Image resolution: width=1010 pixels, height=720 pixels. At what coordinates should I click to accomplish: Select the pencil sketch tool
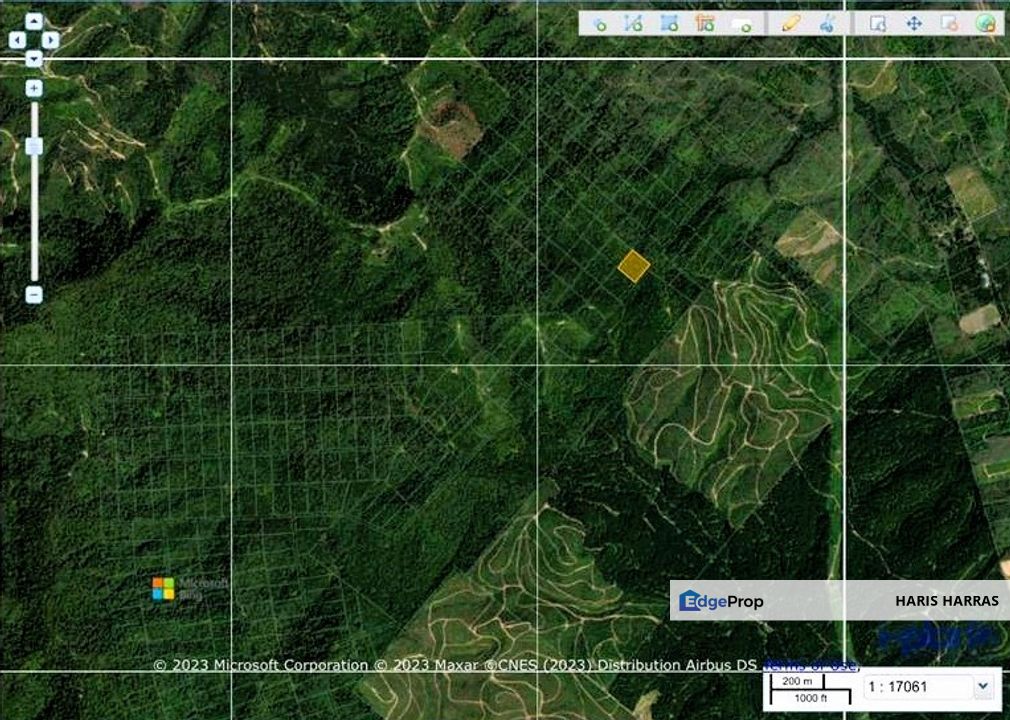(x=788, y=27)
